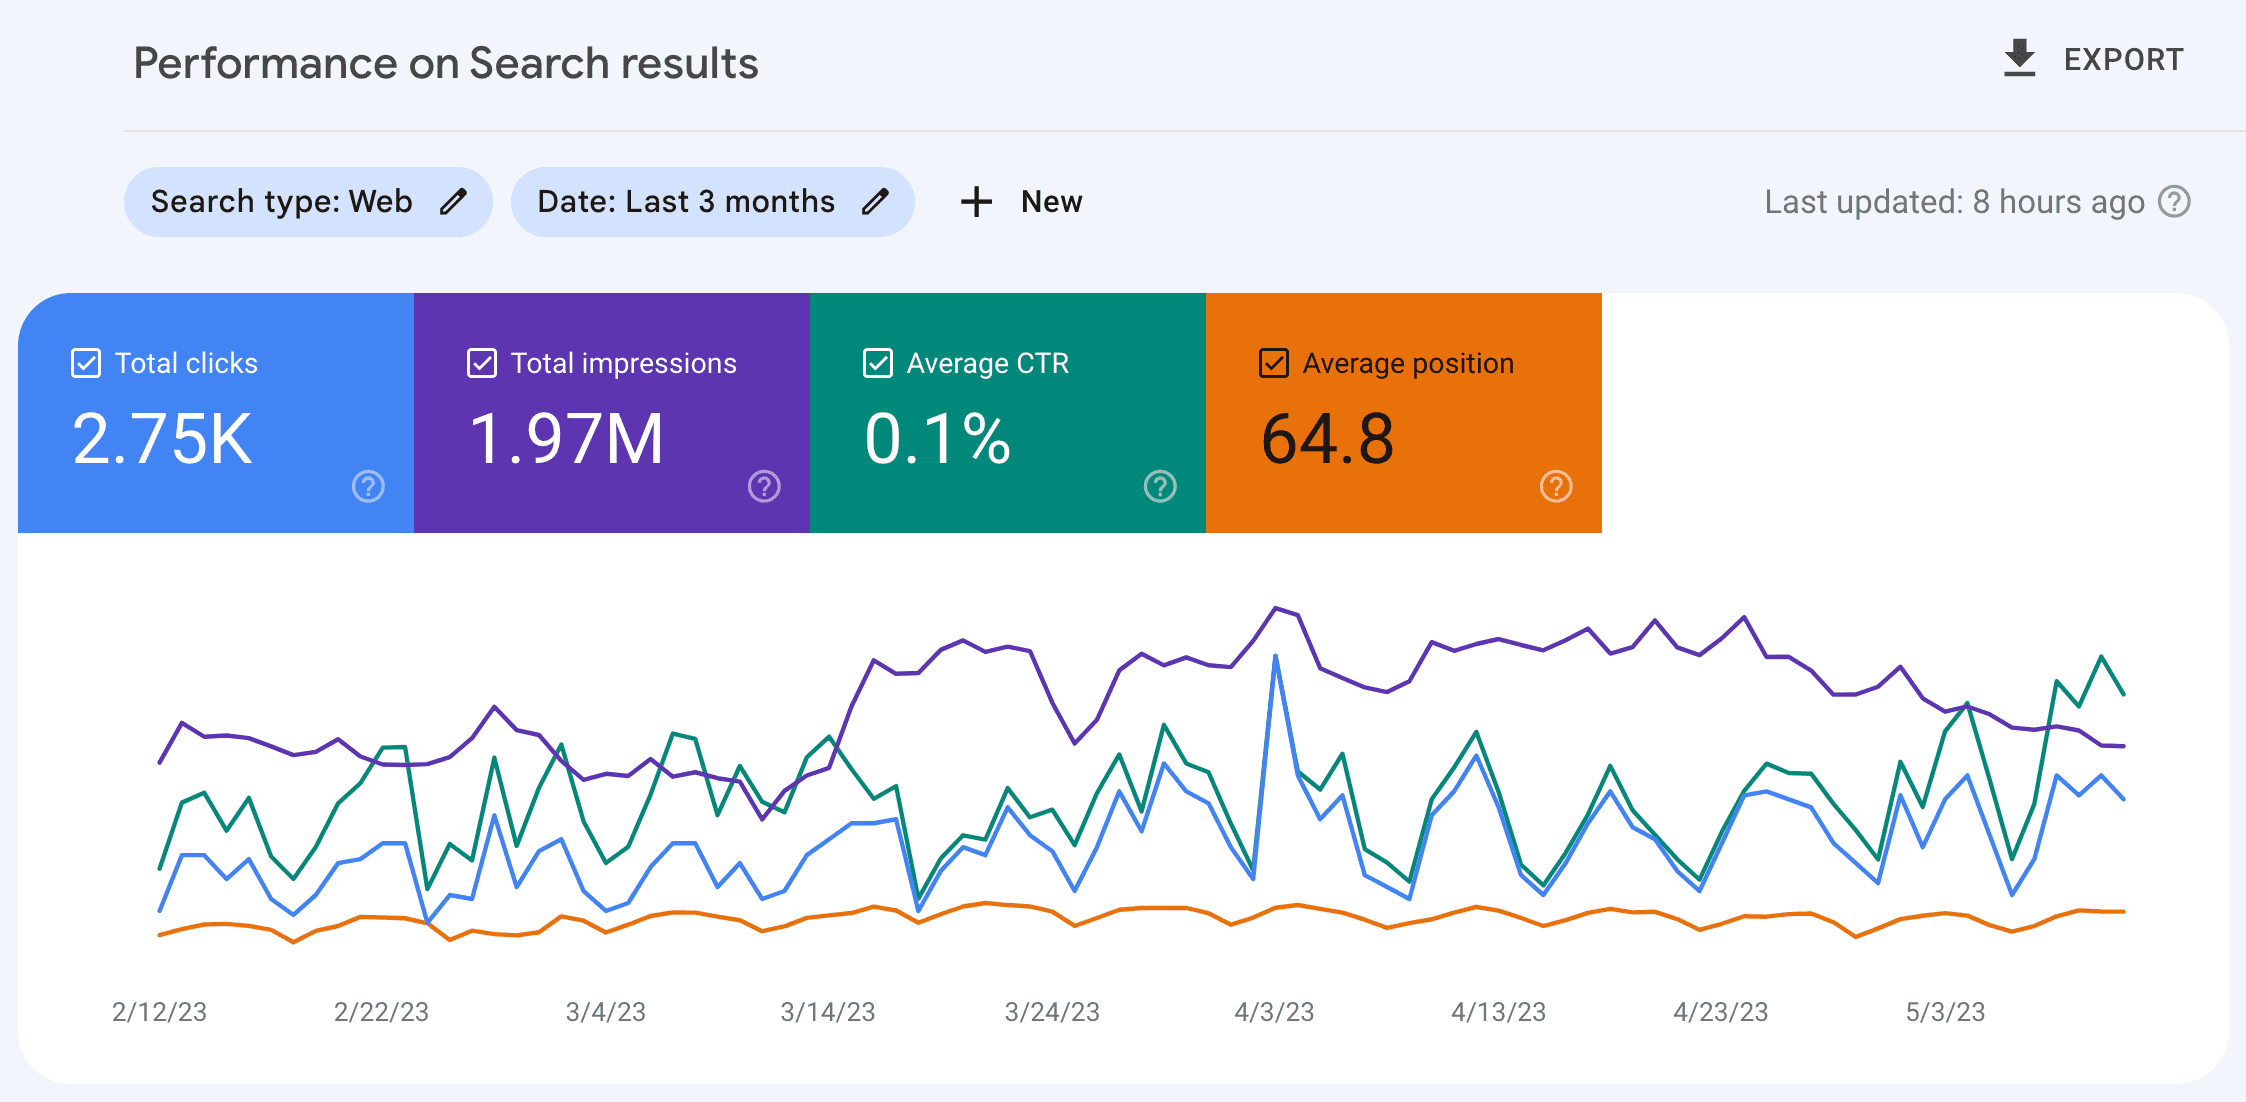The image size is (2246, 1102).
Task: Uncheck the Total clicks checkbox
Action: tap(86, 363)
